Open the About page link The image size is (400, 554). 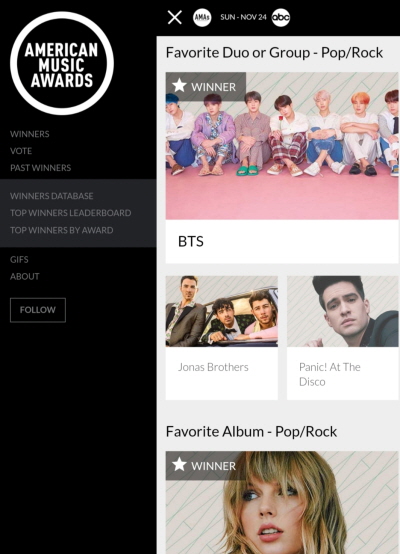[x=25, y=277]
